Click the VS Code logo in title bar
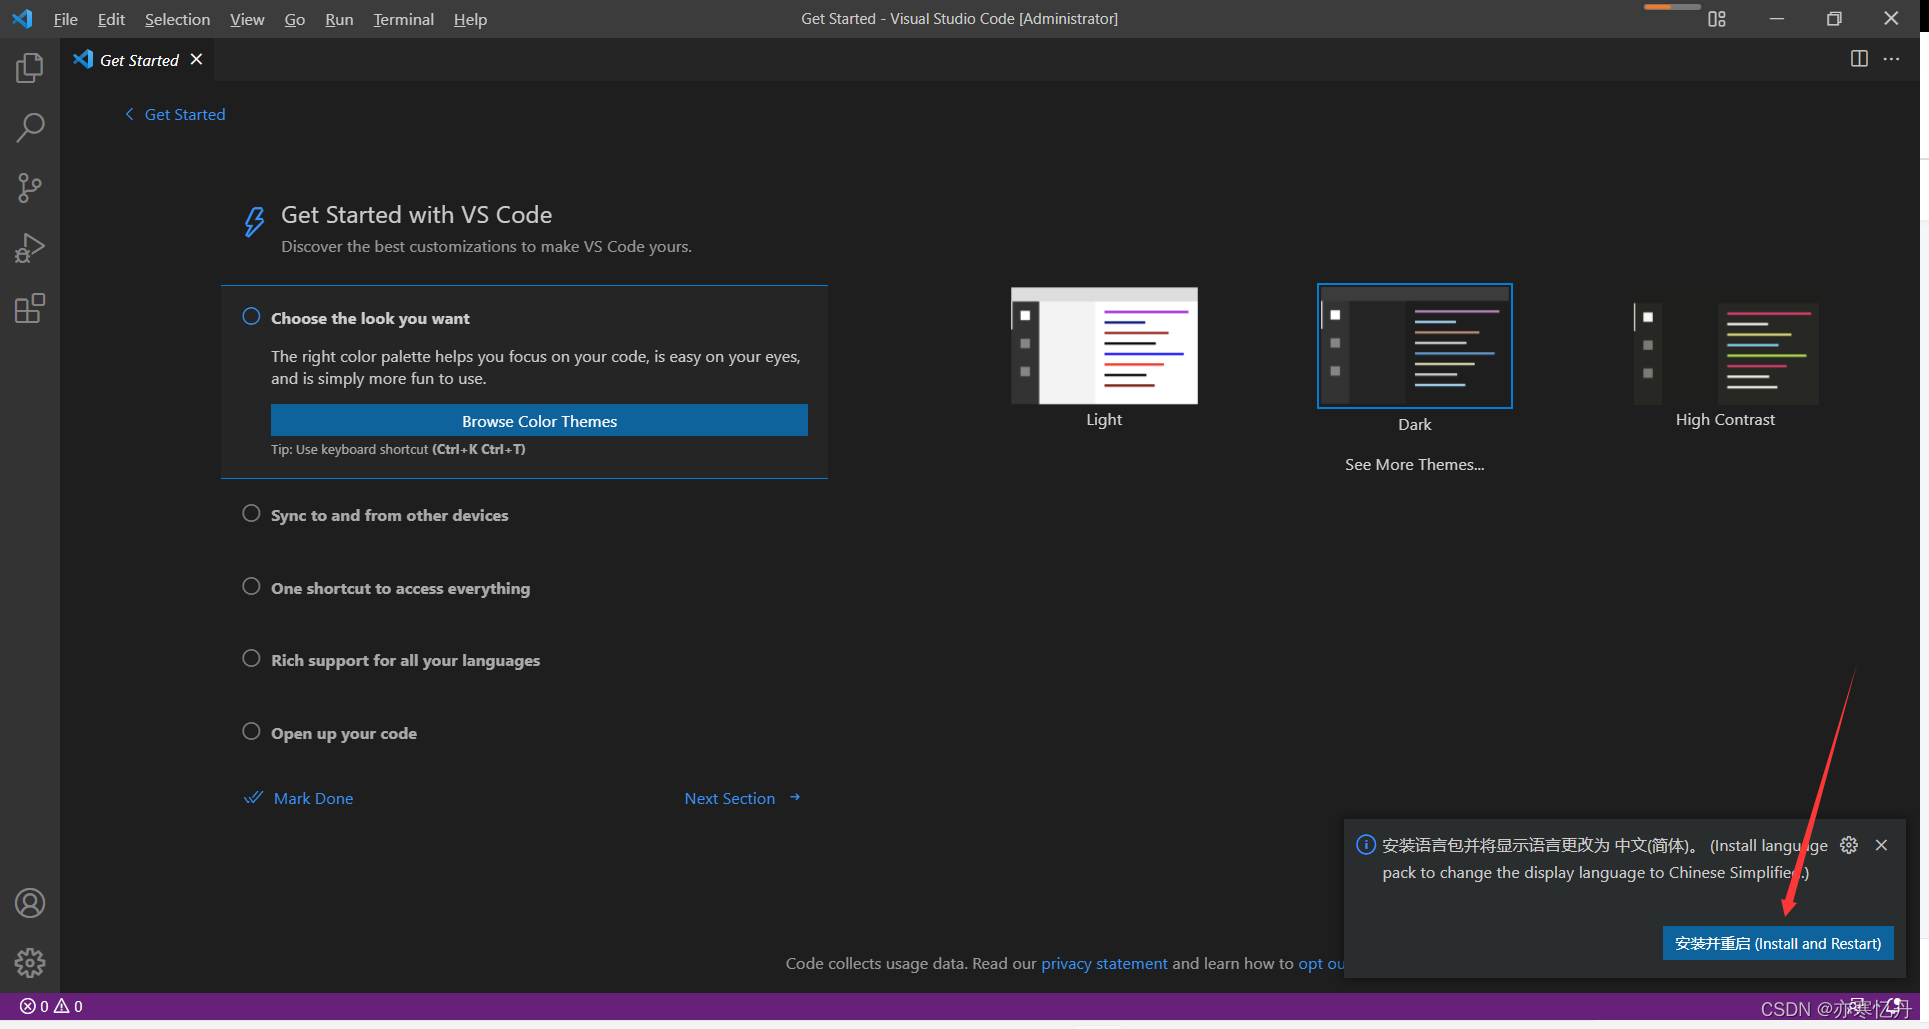This screenshot has width=1929, height=1029. tap(22, 19)
